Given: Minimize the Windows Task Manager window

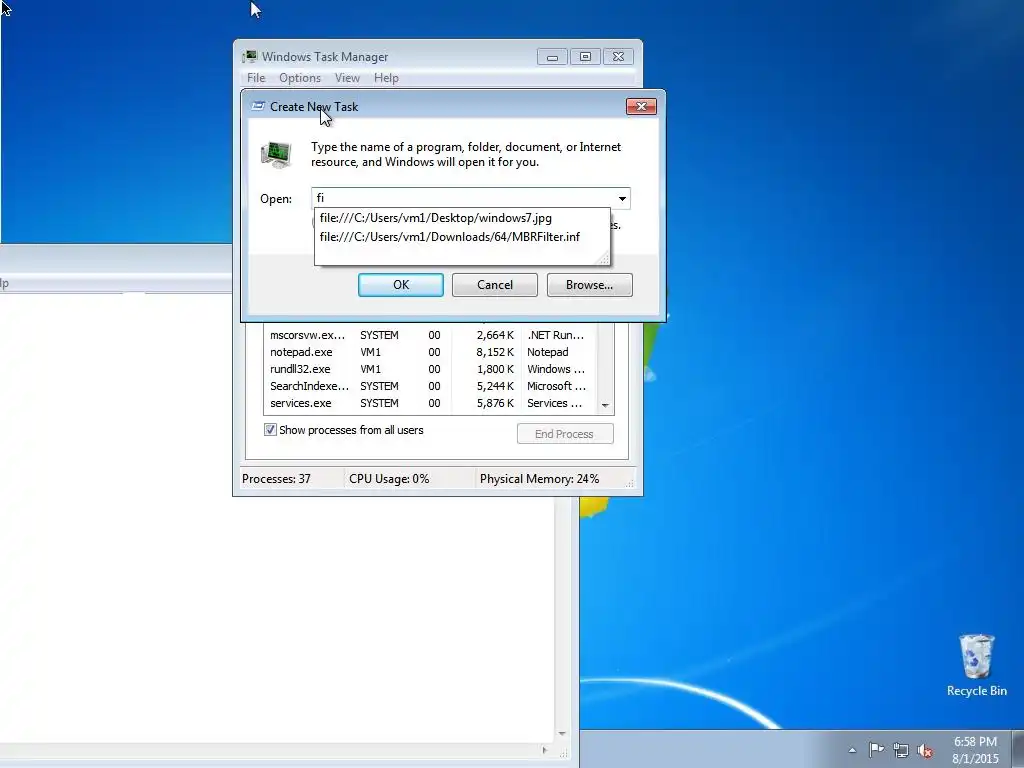Looking at the screenshot, I should pyautogui.click(x=552, y=57).
